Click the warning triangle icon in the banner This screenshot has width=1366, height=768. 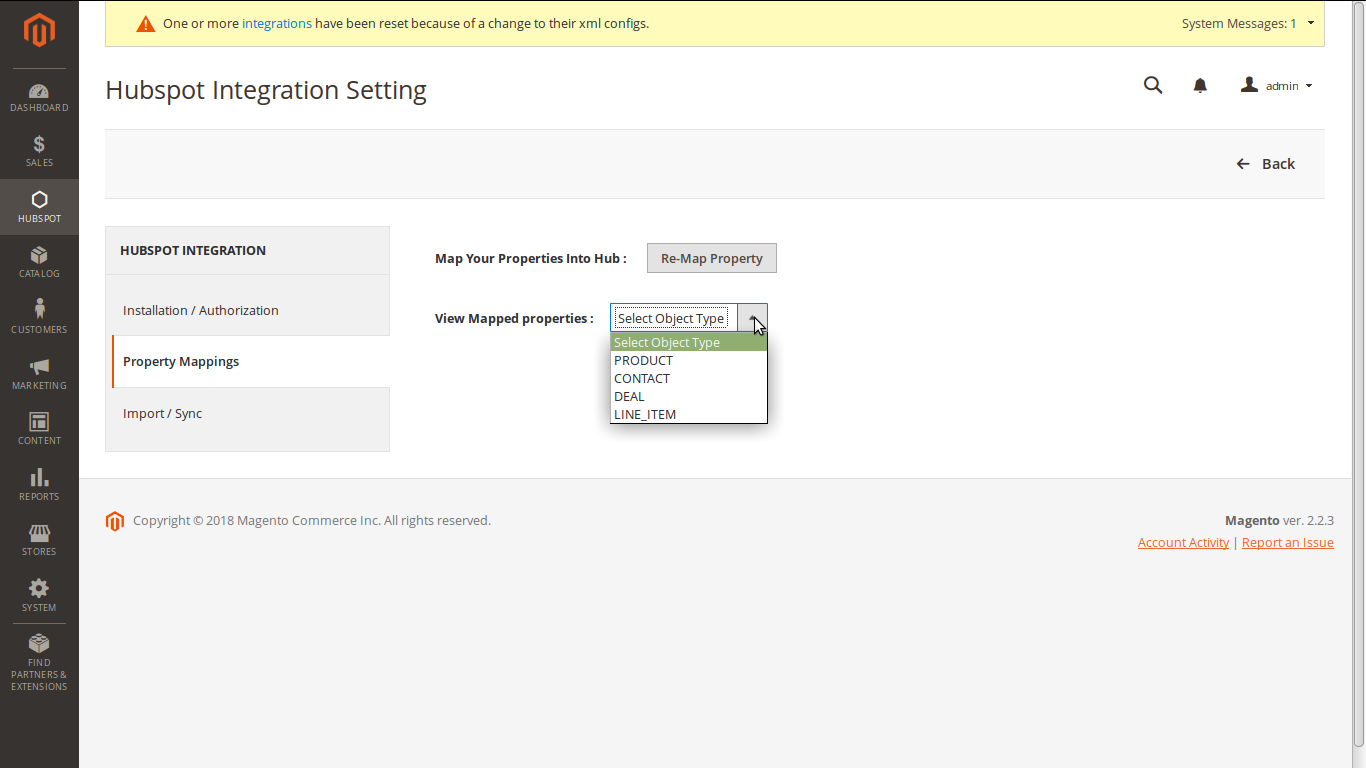(145, 24)
